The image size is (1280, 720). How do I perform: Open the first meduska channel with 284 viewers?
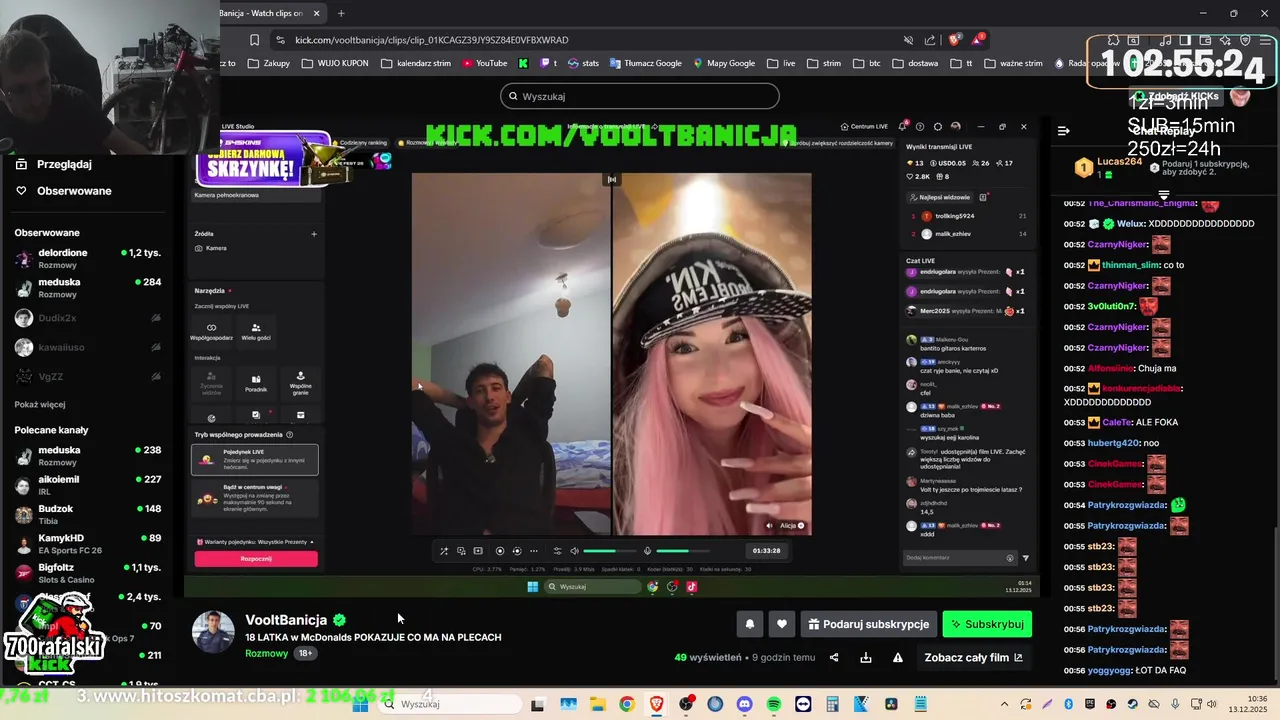(x=88, y=288)
